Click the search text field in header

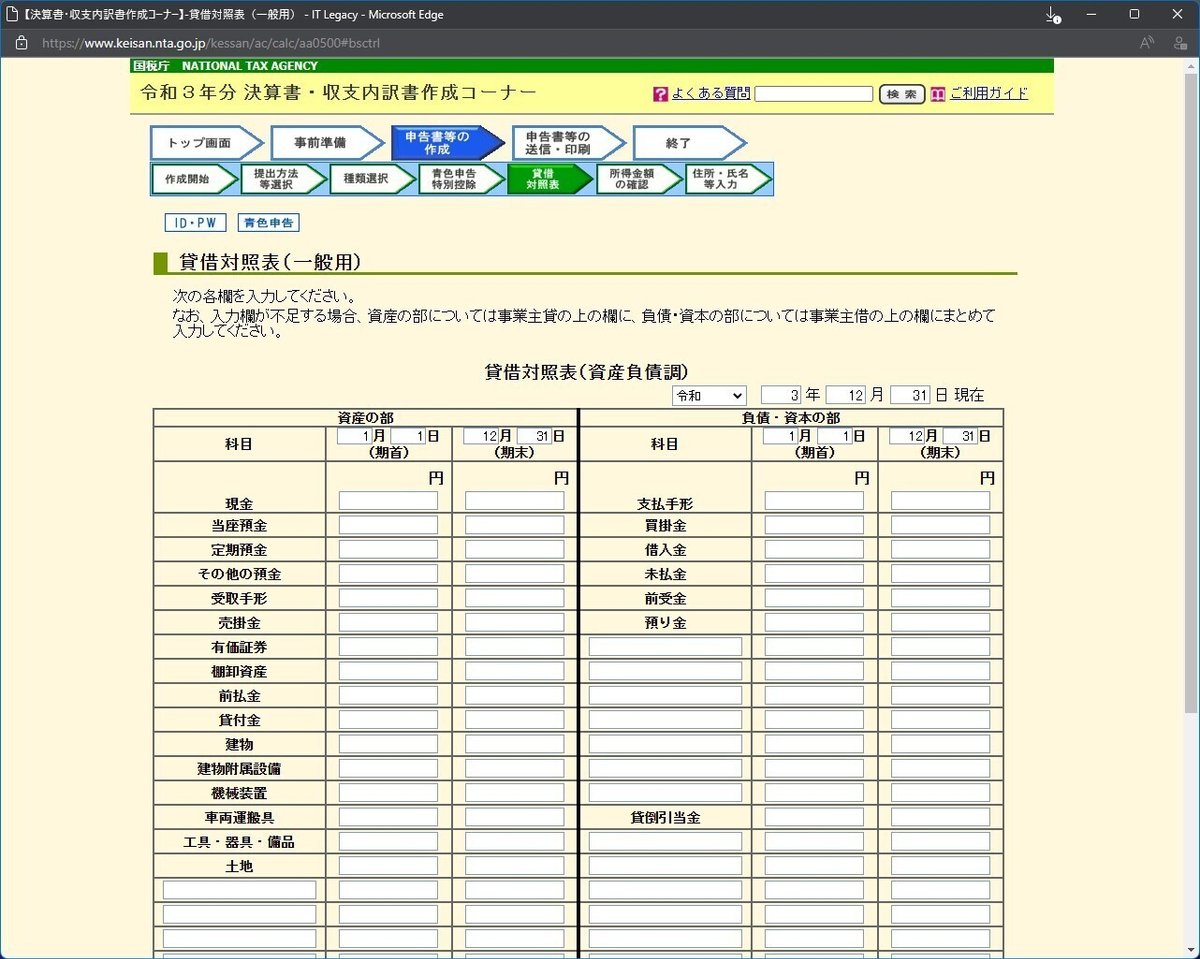pos(814,94)
